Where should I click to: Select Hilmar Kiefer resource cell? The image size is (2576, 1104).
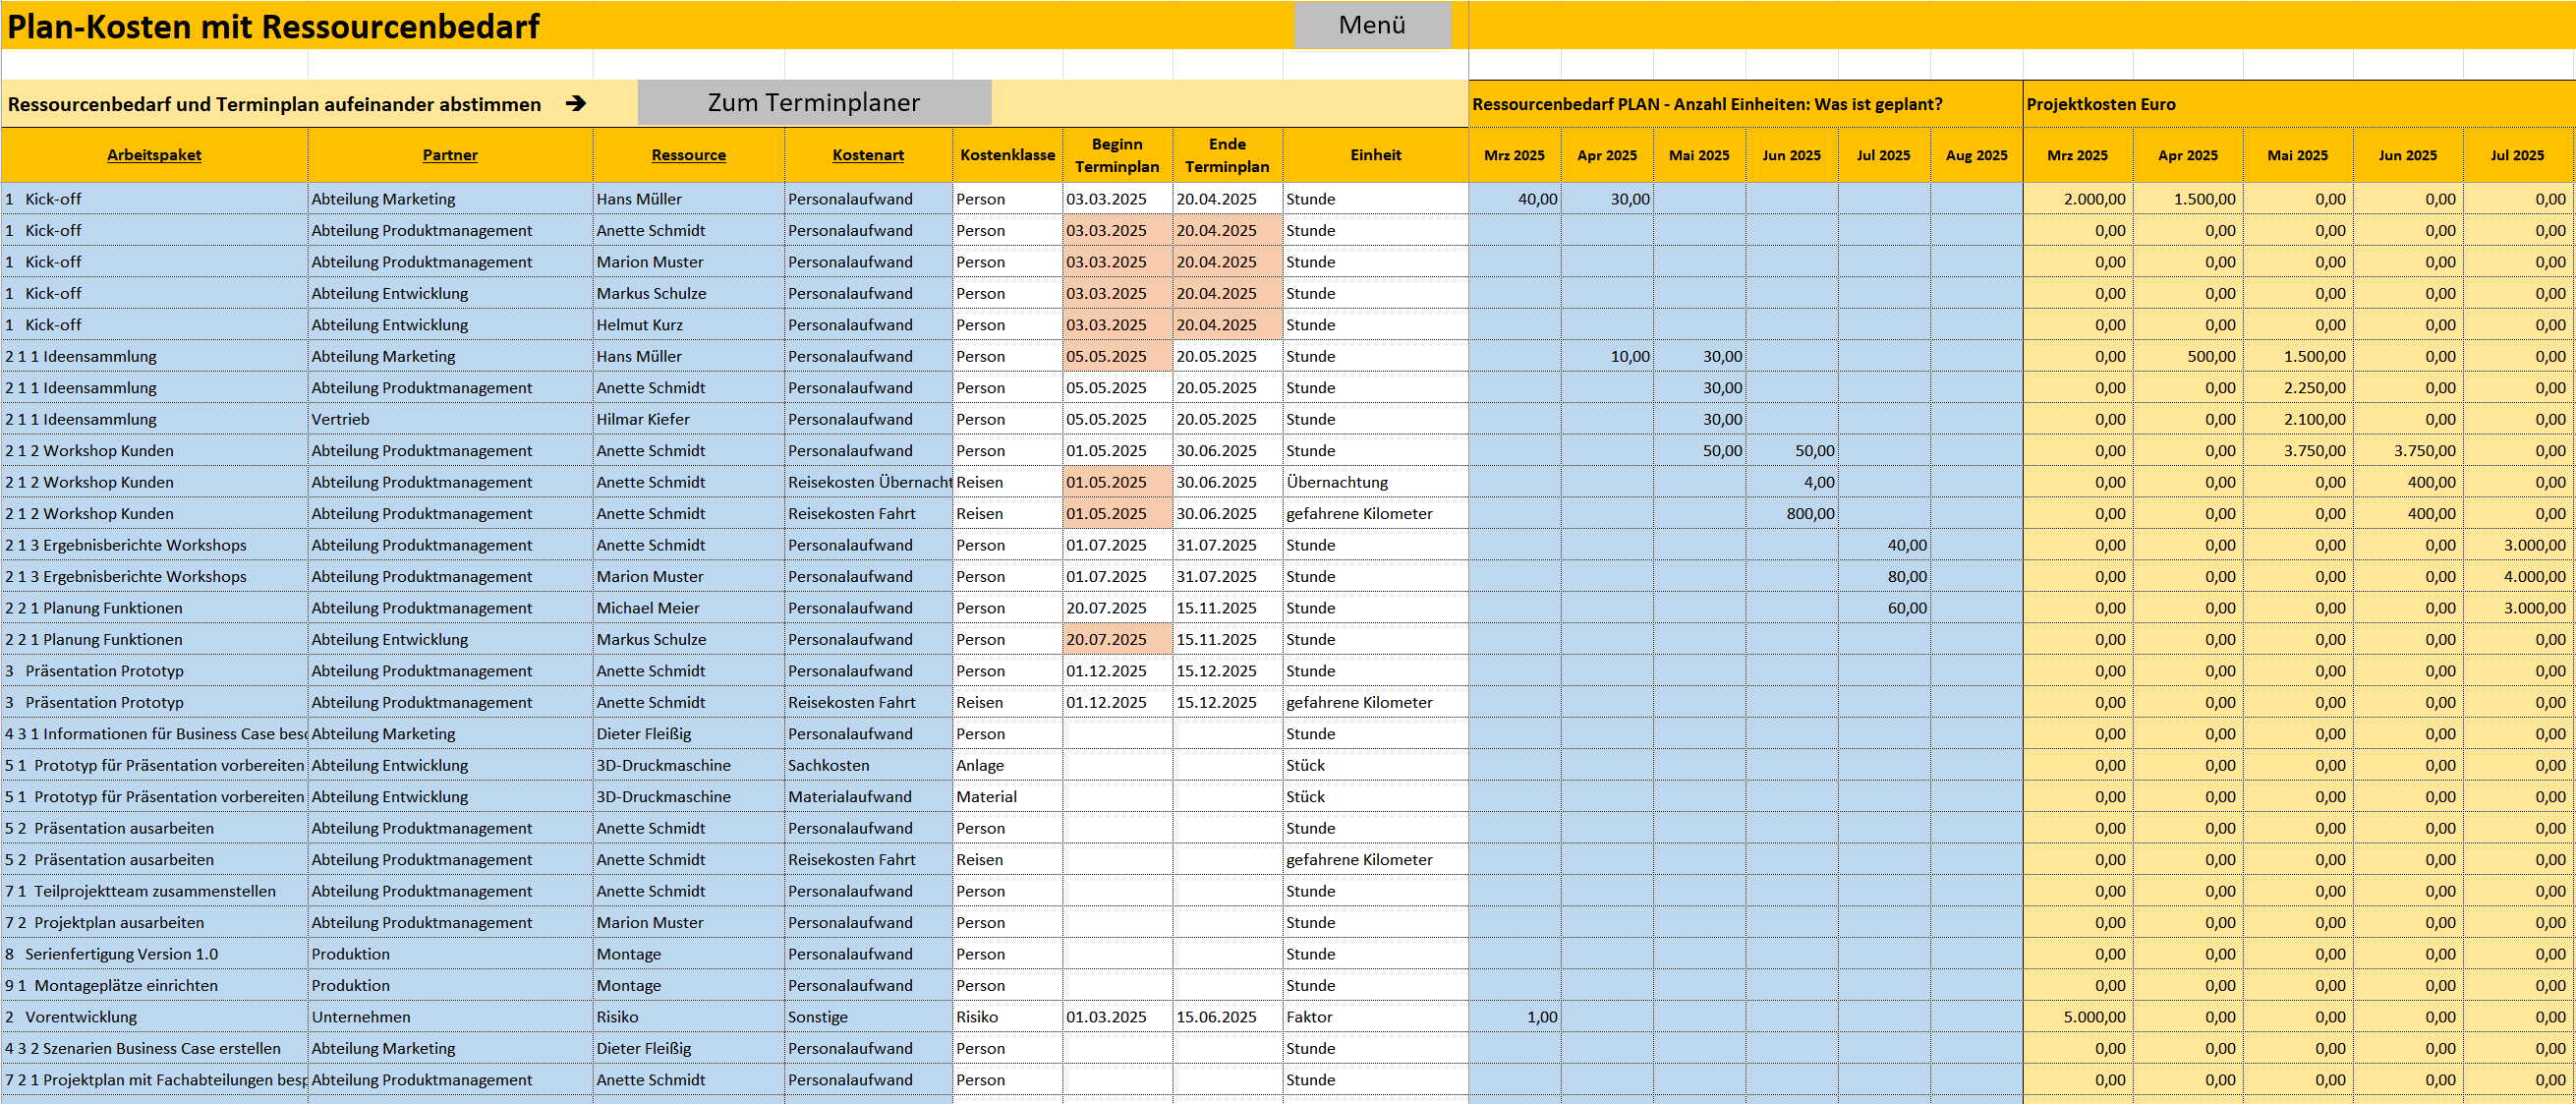(x=688, y=419)
